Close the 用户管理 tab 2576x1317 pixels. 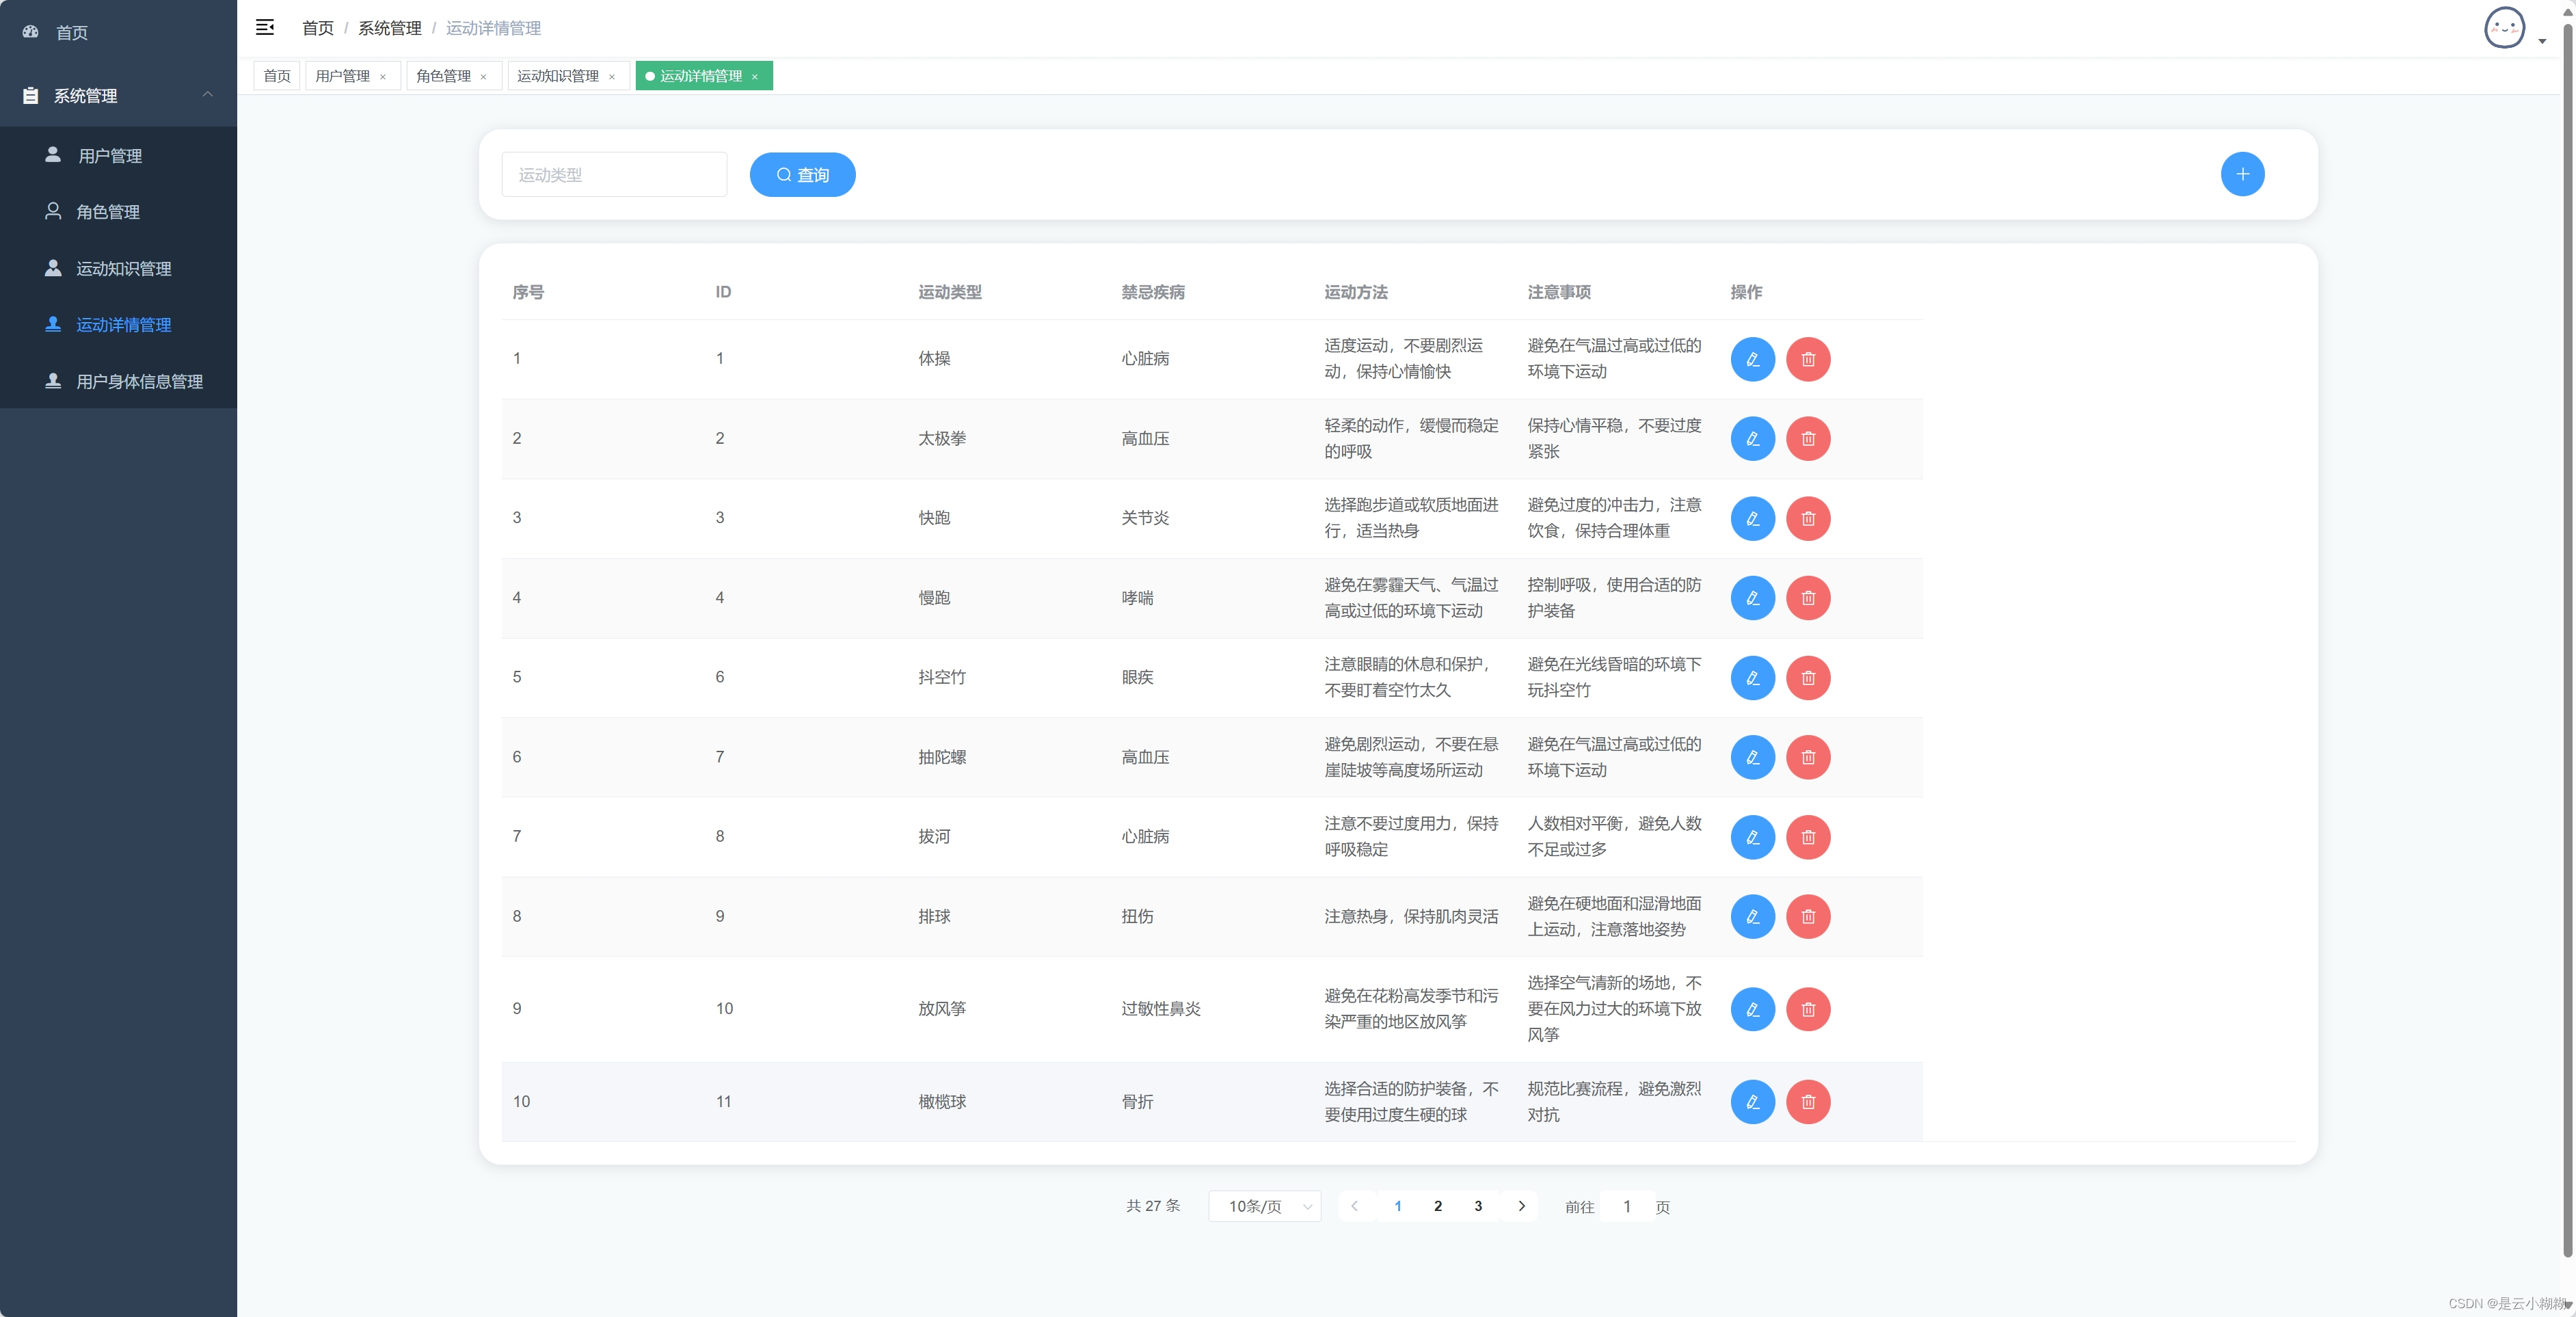(x=383, y=77)
